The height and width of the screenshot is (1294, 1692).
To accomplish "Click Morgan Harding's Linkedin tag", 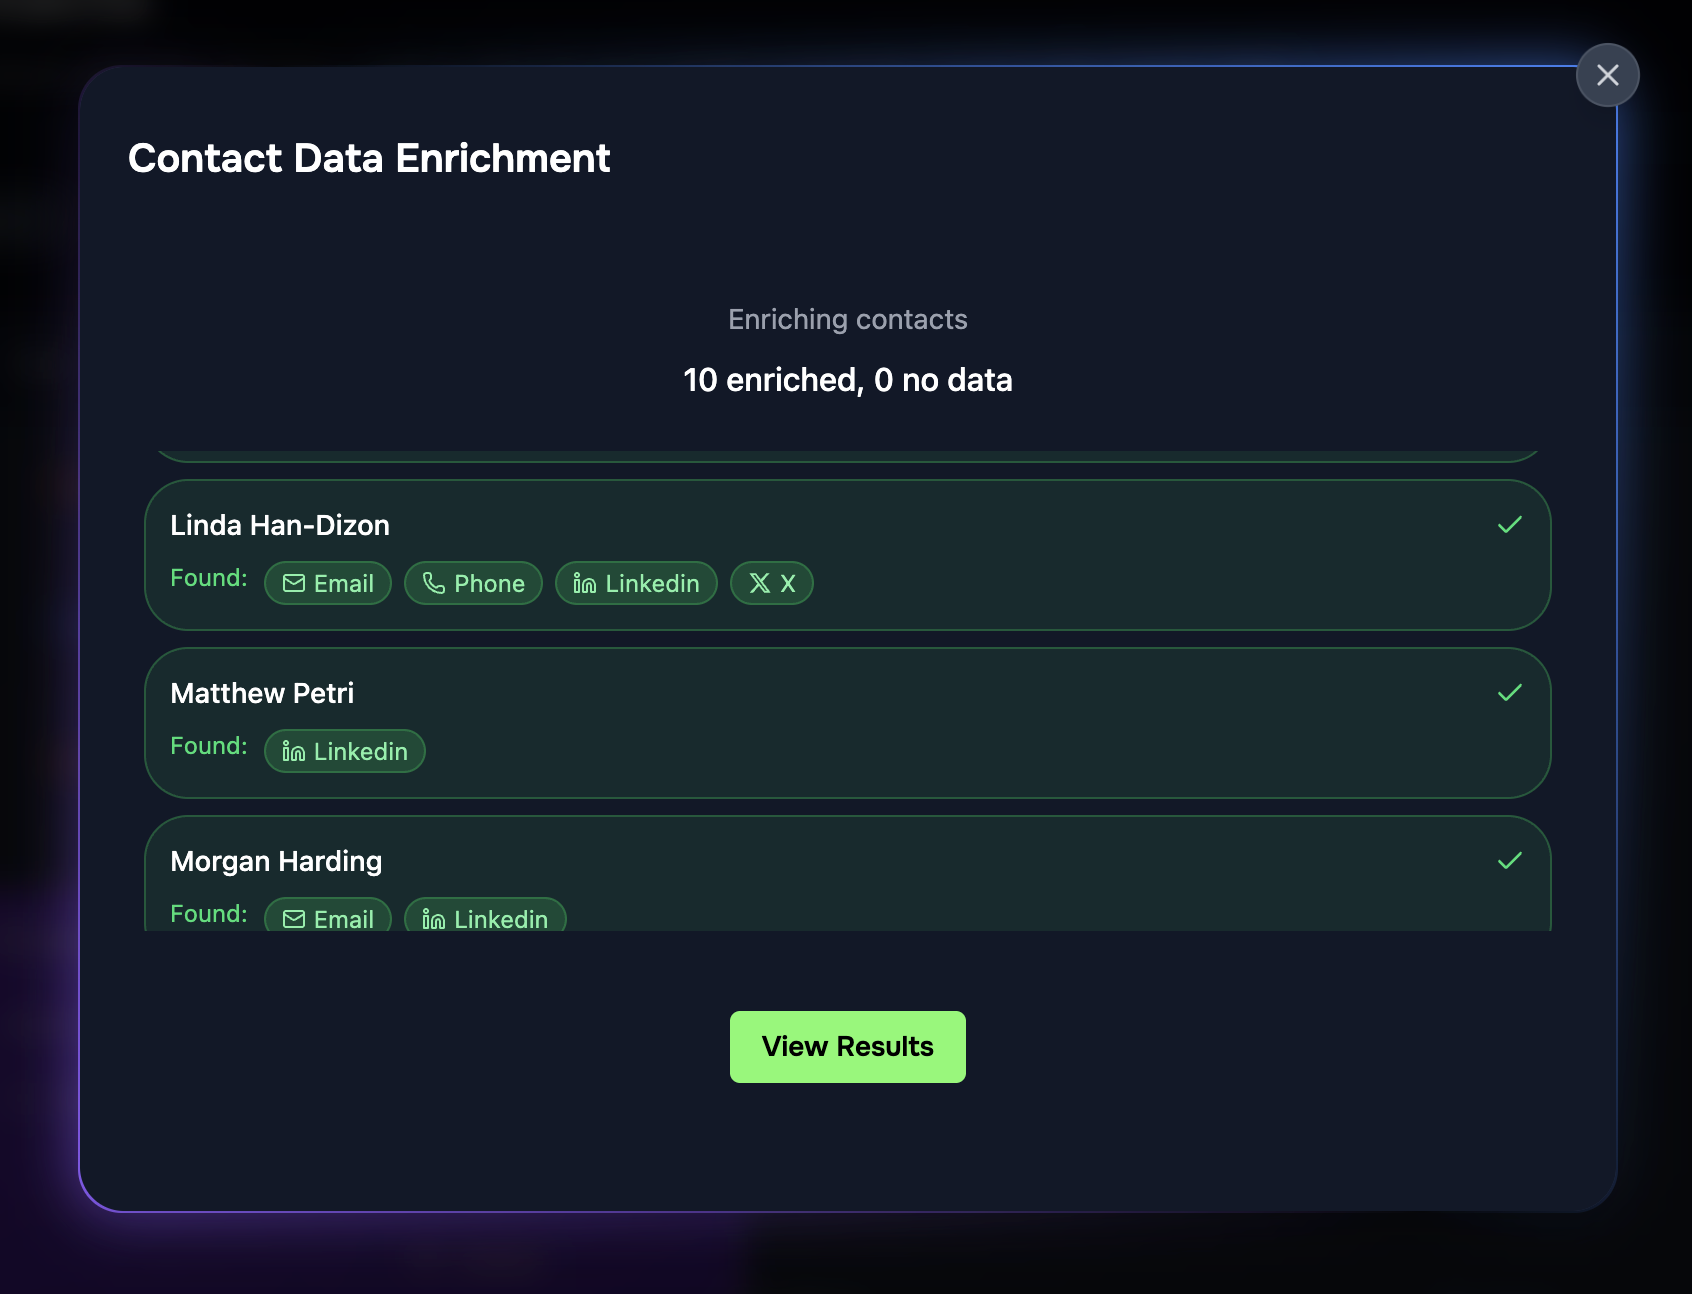I will [x=485, y=915].
